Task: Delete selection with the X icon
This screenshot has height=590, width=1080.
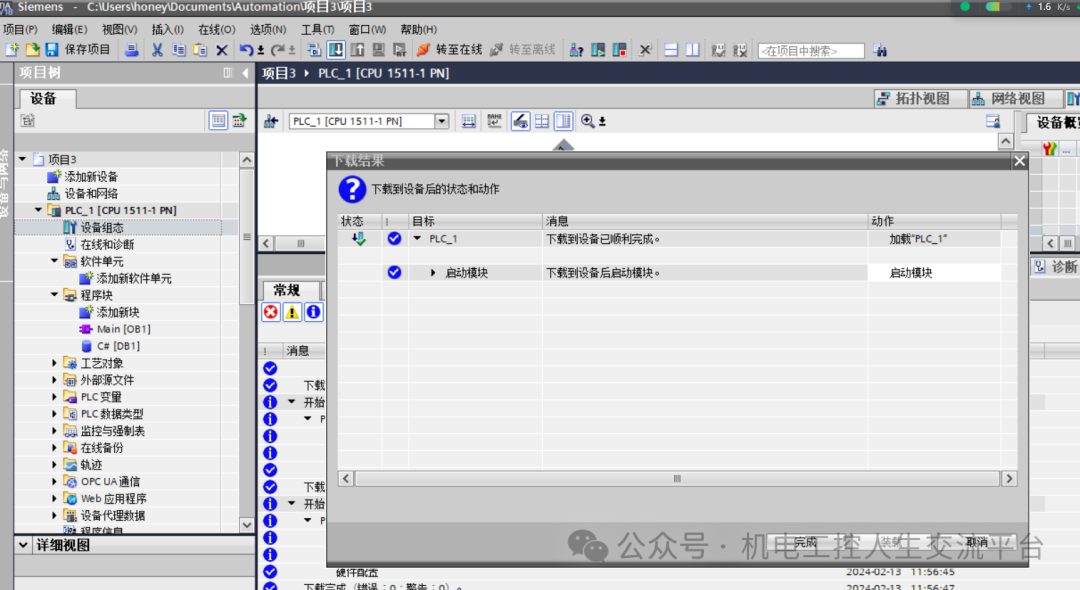Action: coord(221,50)
